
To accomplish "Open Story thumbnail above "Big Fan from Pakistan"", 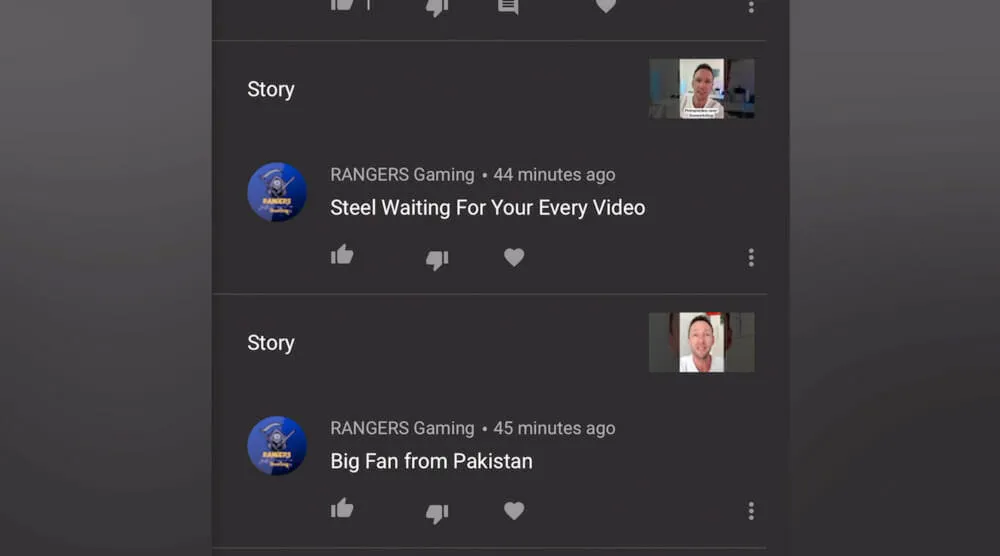I will click(702, 342).
